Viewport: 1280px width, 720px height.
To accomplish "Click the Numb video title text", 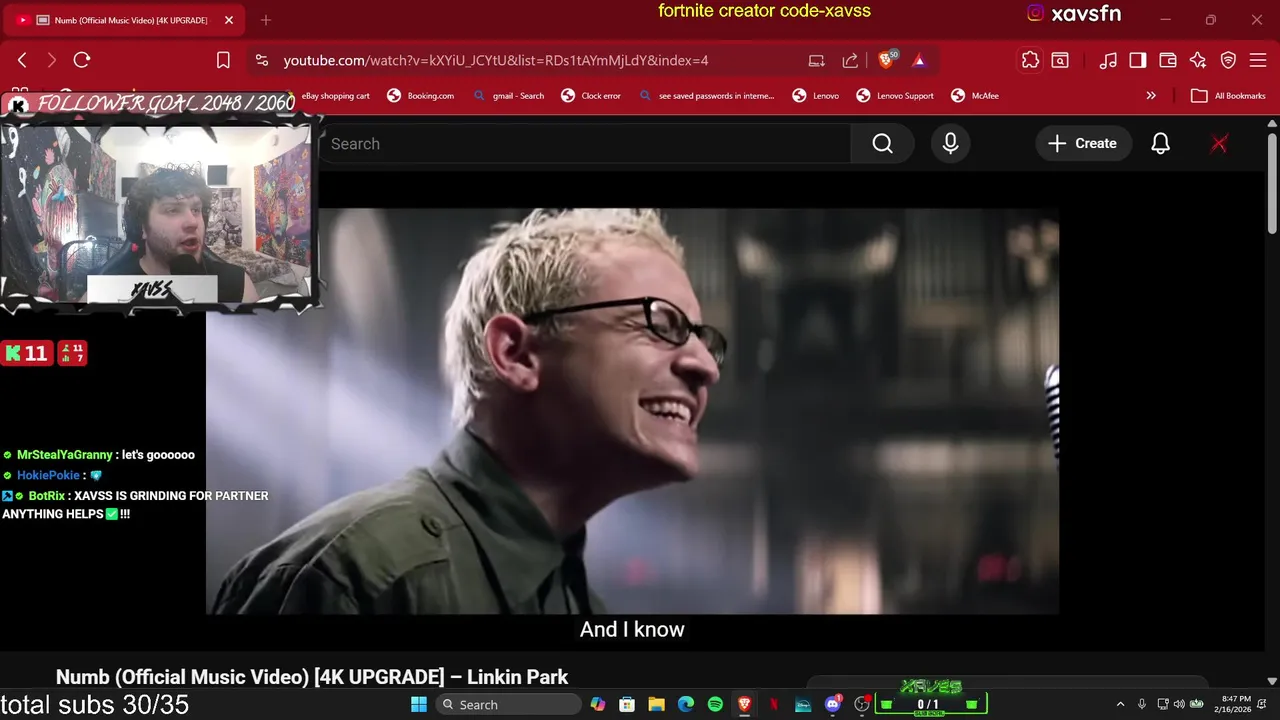I will [x=312, y=677].
